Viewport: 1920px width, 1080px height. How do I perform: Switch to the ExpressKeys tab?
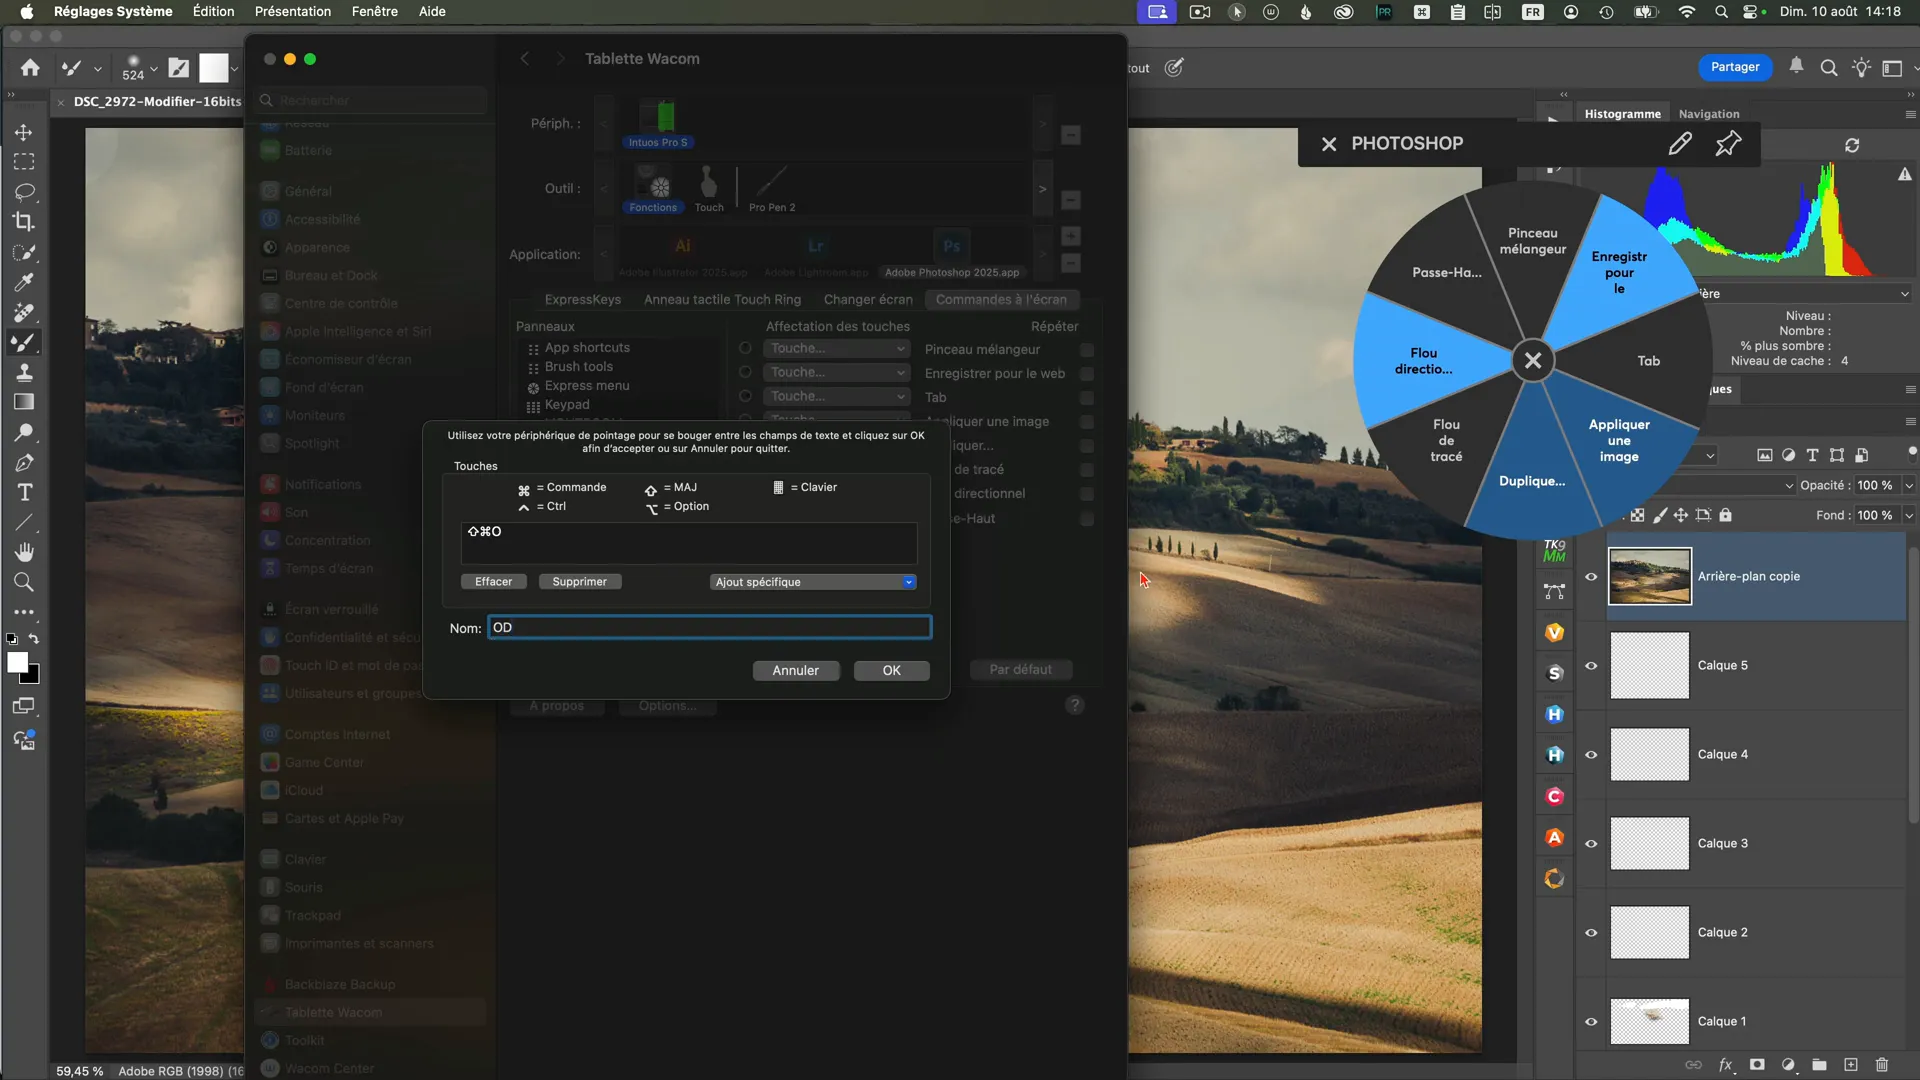point(583,299)
